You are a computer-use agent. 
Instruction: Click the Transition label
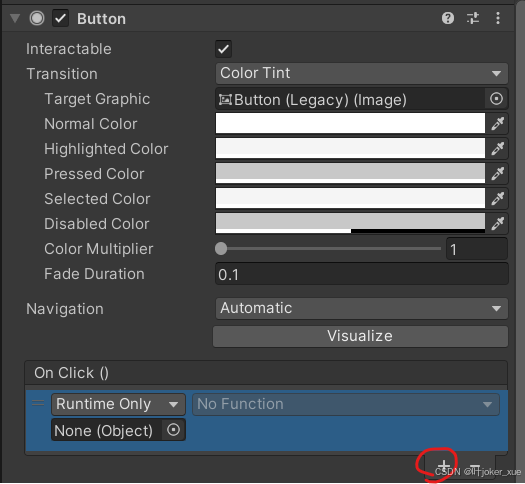62,74
